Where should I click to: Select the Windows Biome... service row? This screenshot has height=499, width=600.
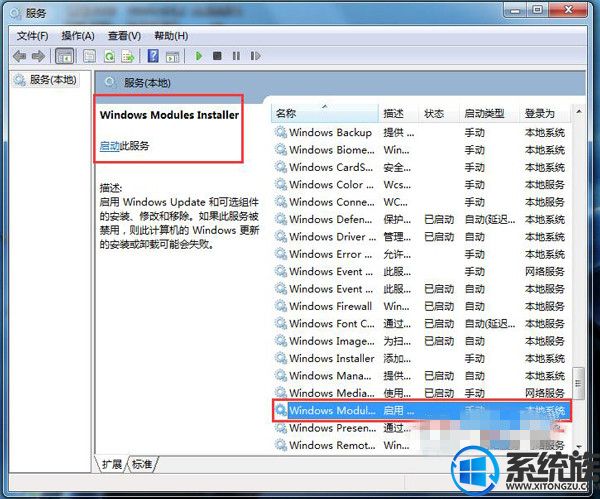[x=421, y=150]
